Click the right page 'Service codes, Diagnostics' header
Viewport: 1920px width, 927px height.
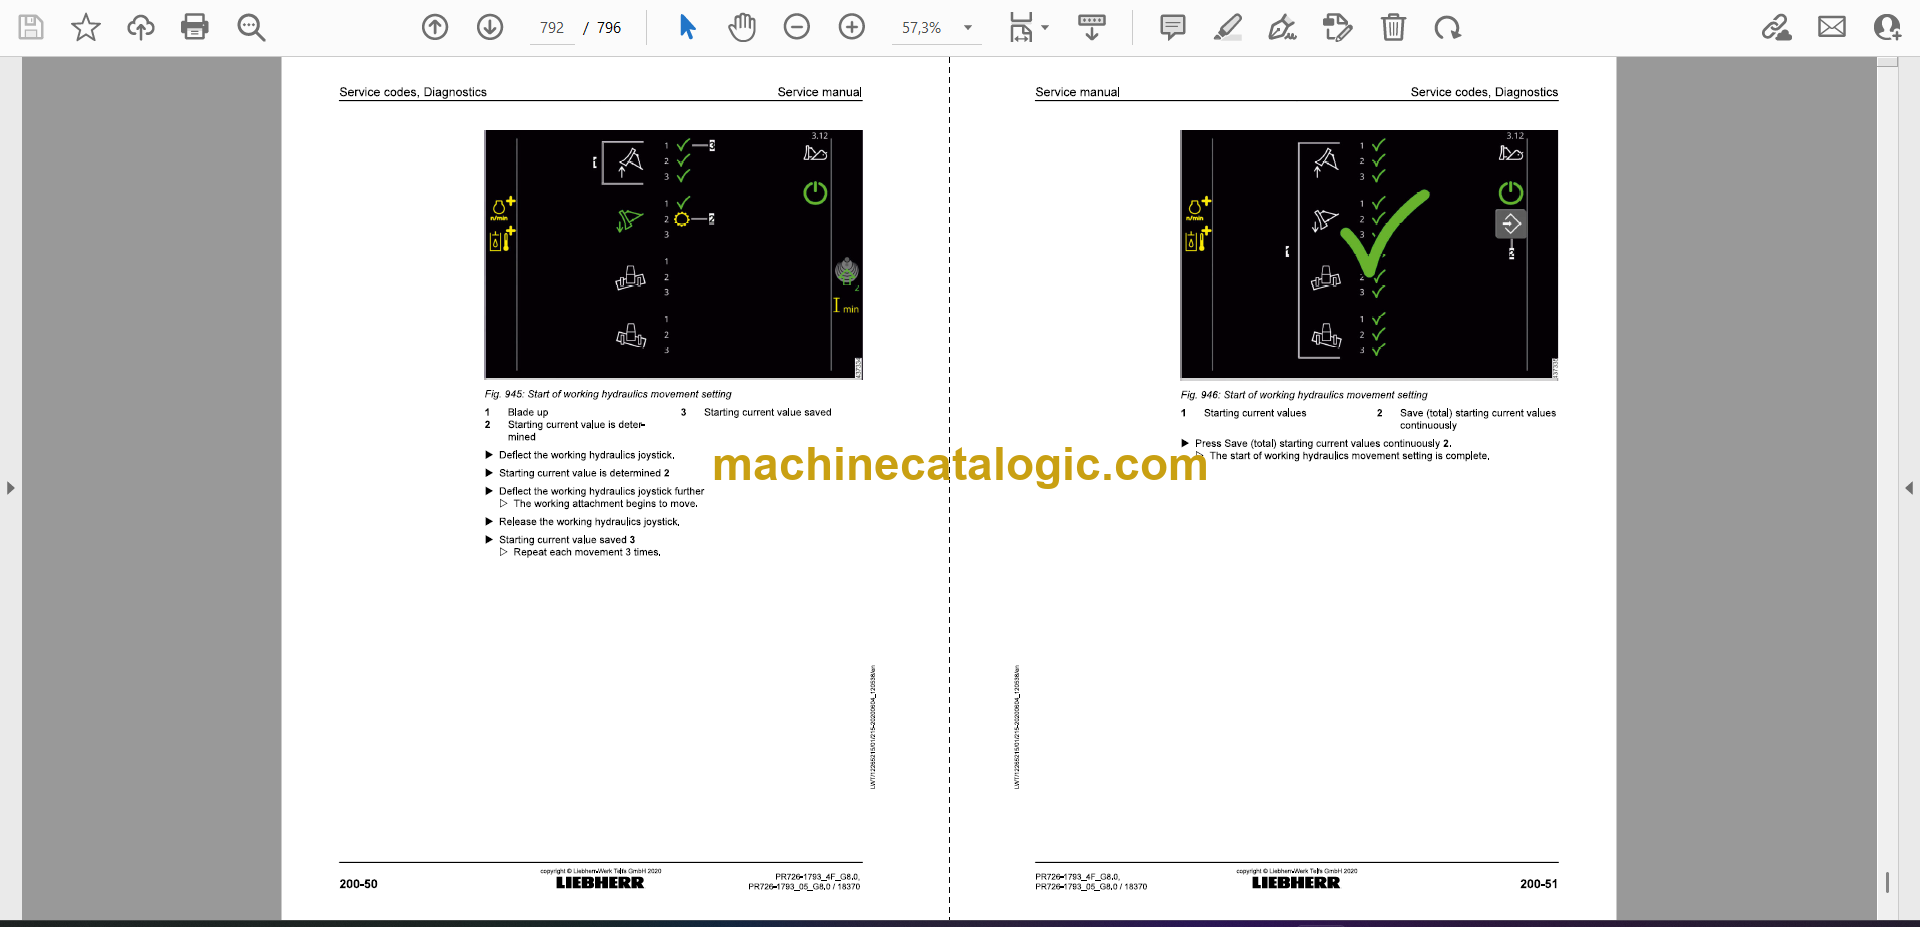pyautogui.click(x=1484, y=92)
